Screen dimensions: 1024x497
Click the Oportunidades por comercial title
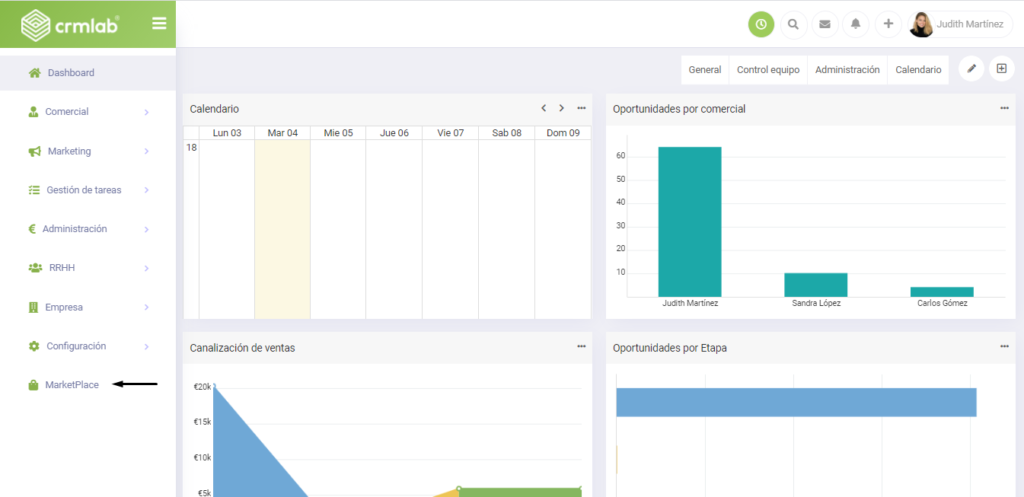(x=679, y=109)
